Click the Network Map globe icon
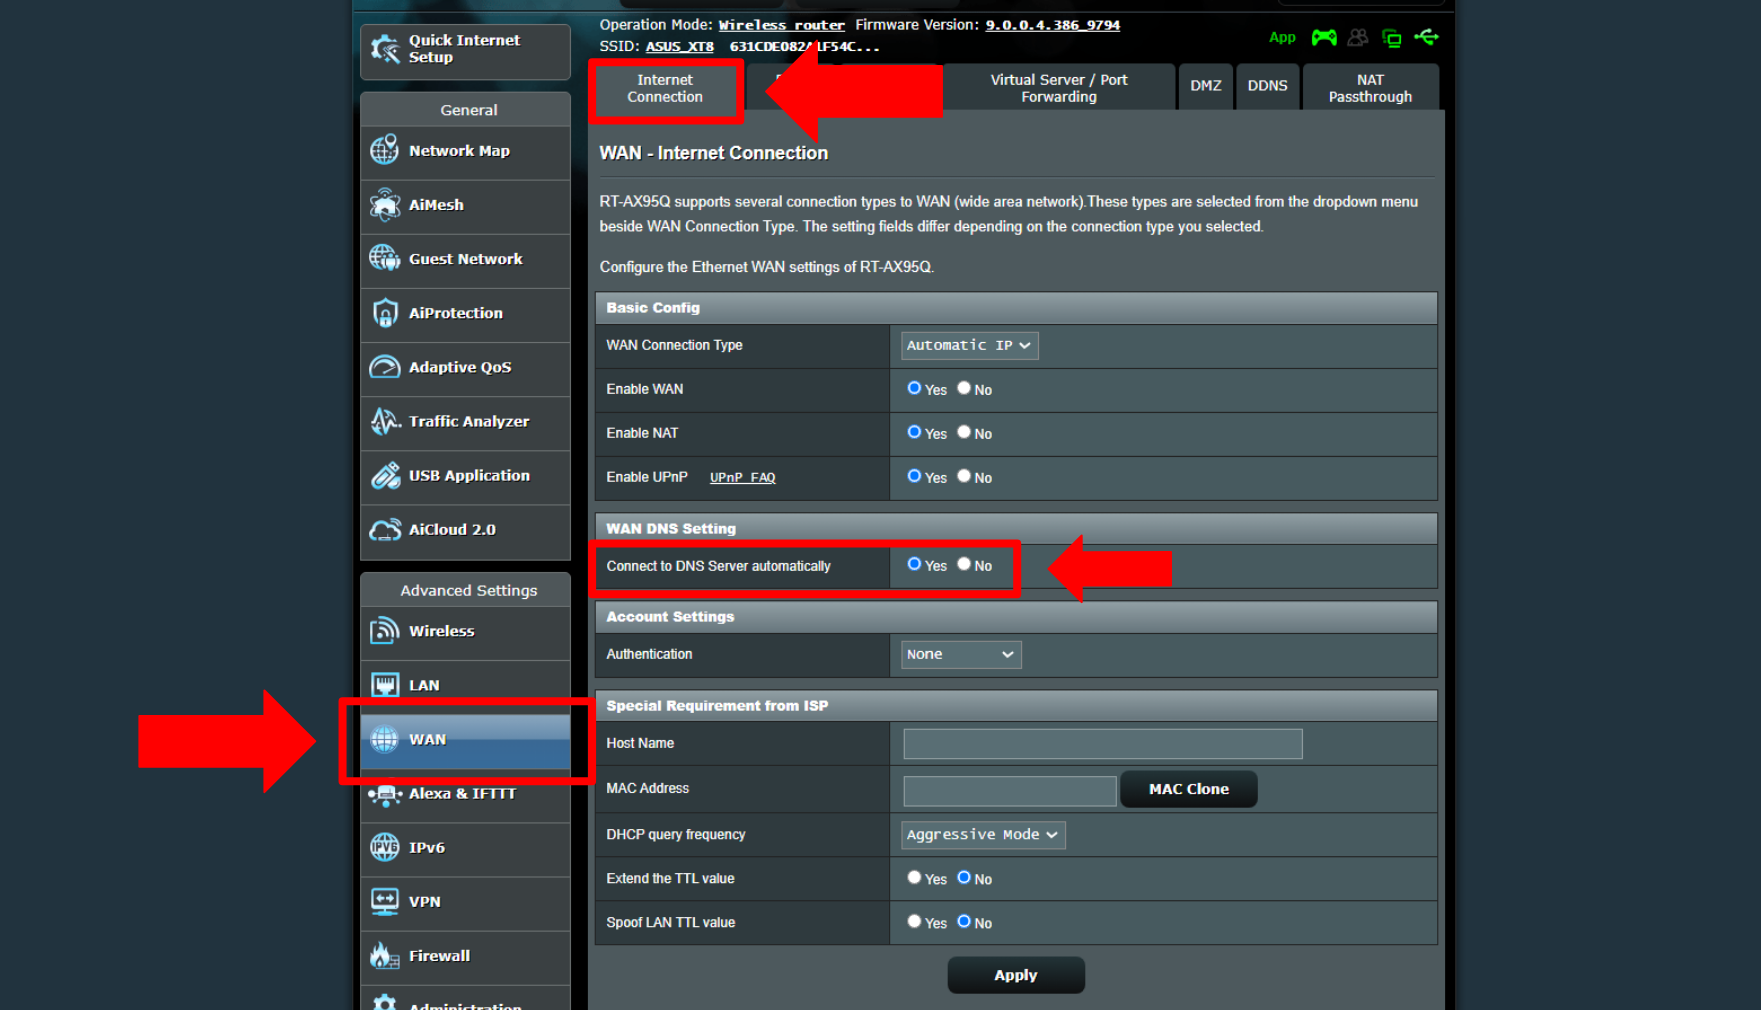This screenshot has height=1010, width=1761. [x=384, y=150]
